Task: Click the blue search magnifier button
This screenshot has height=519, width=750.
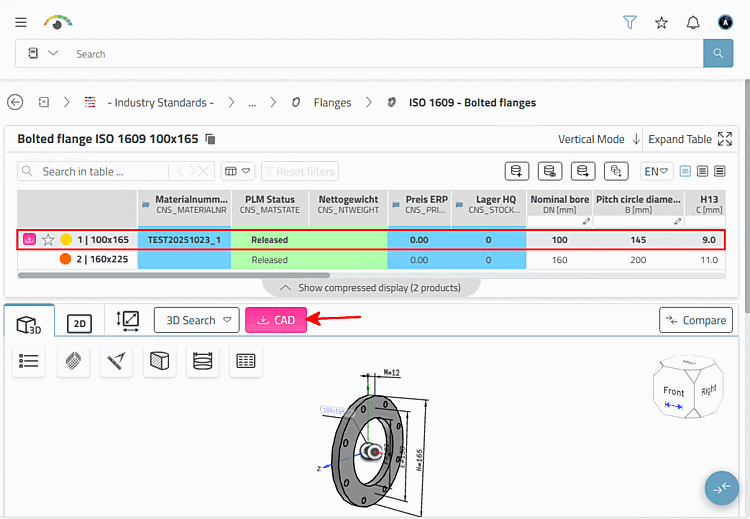Action: [718, 53]
